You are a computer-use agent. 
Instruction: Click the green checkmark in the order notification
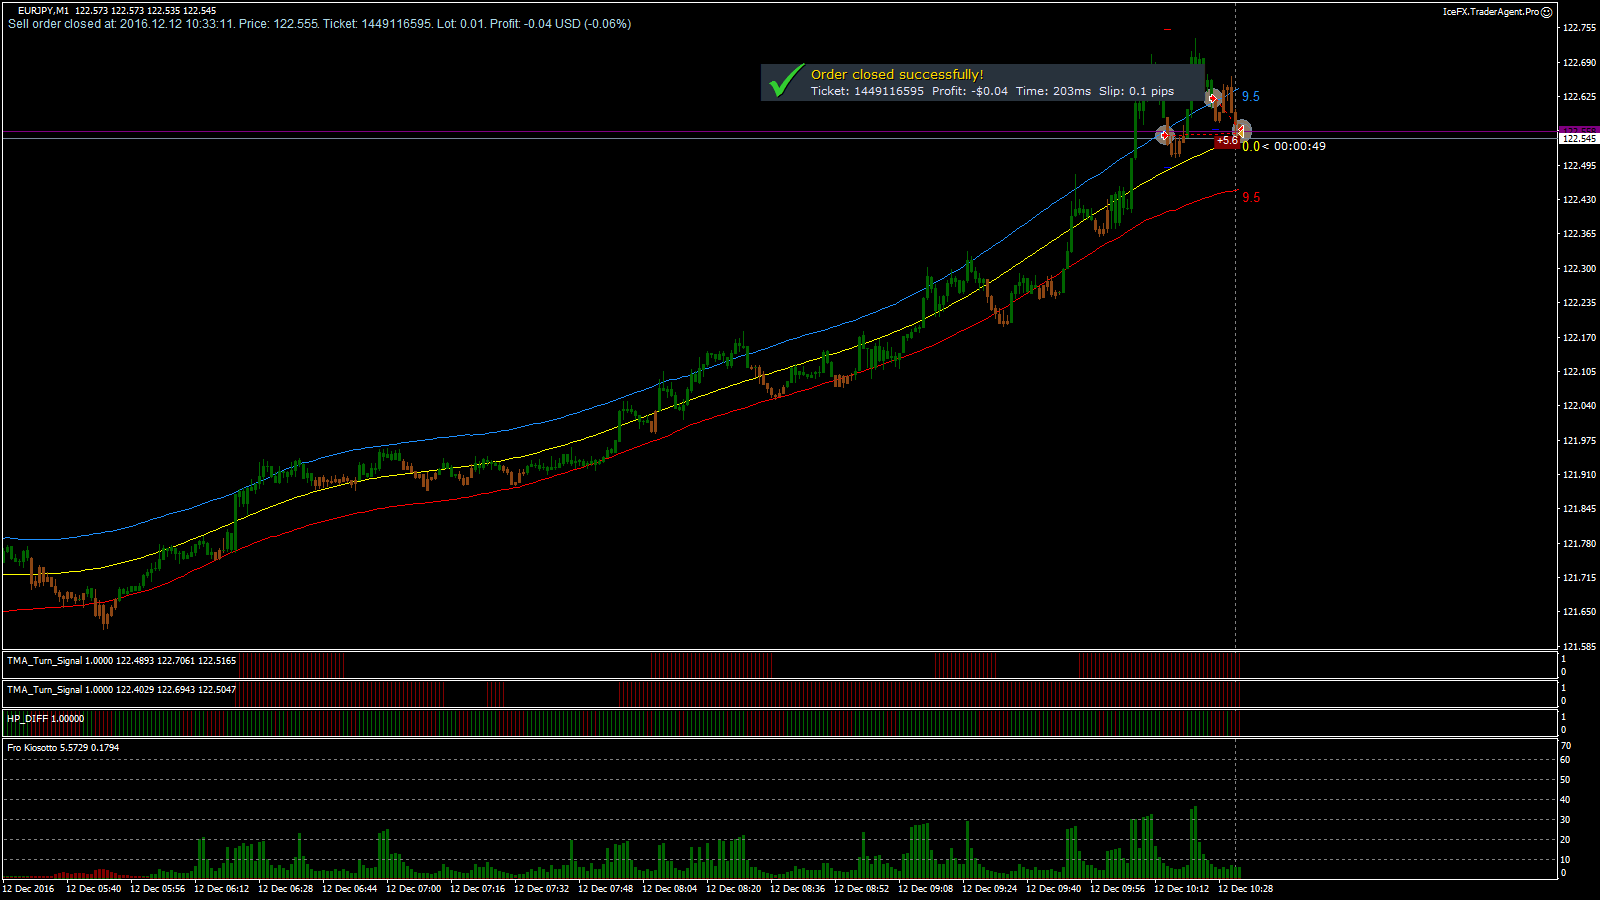tap(787, 81)
